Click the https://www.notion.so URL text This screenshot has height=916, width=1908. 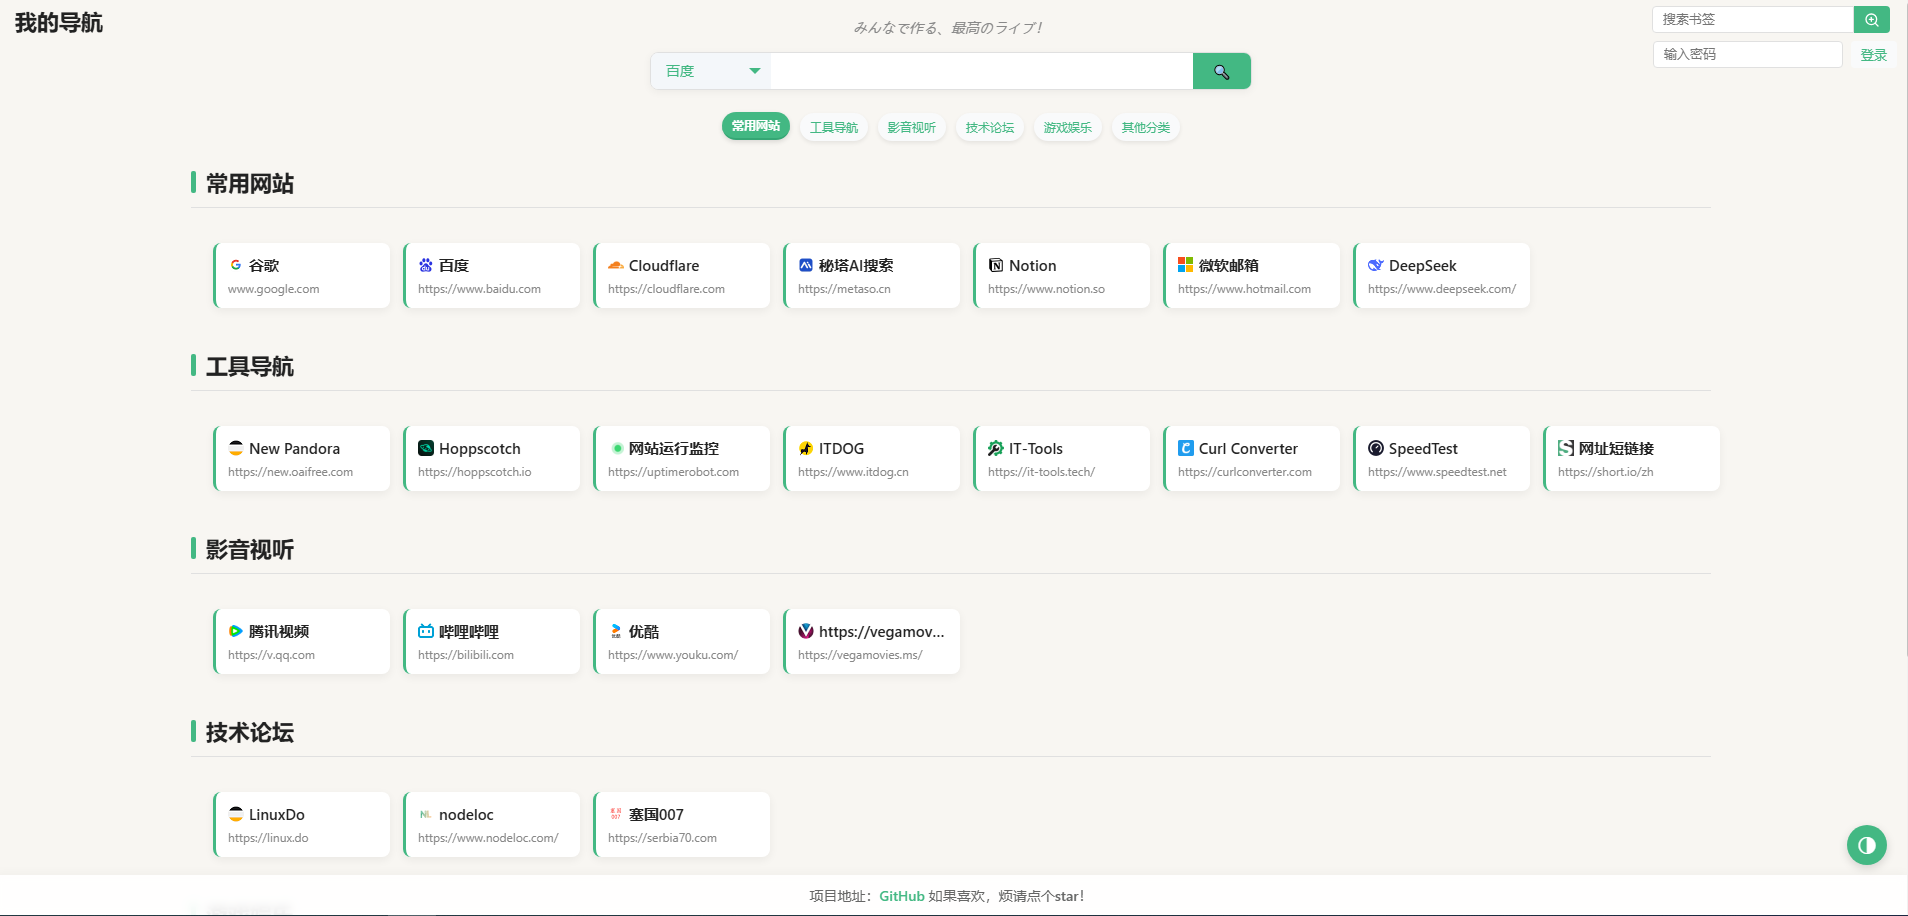point(1046,289)
